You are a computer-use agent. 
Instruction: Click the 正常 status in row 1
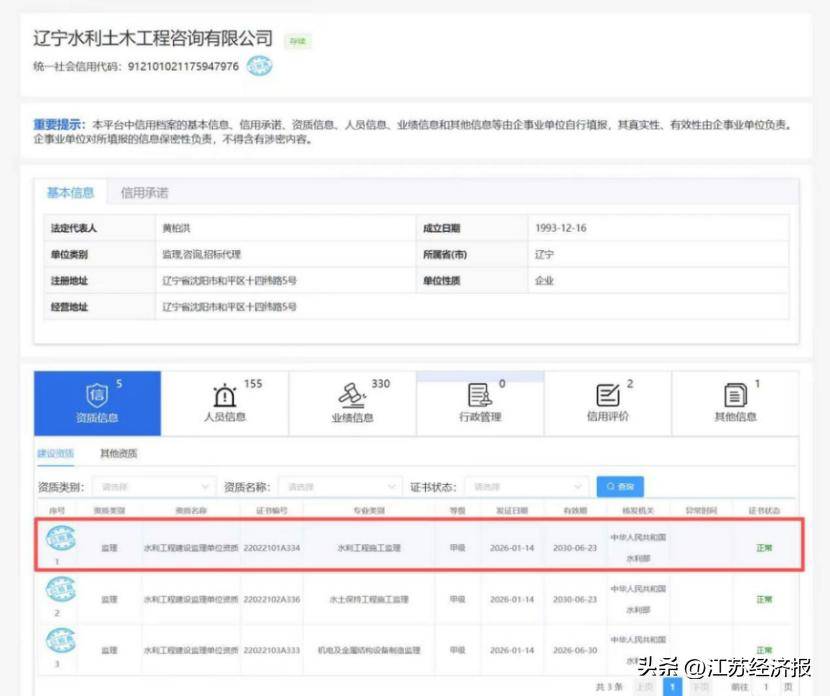click(764, 548)
